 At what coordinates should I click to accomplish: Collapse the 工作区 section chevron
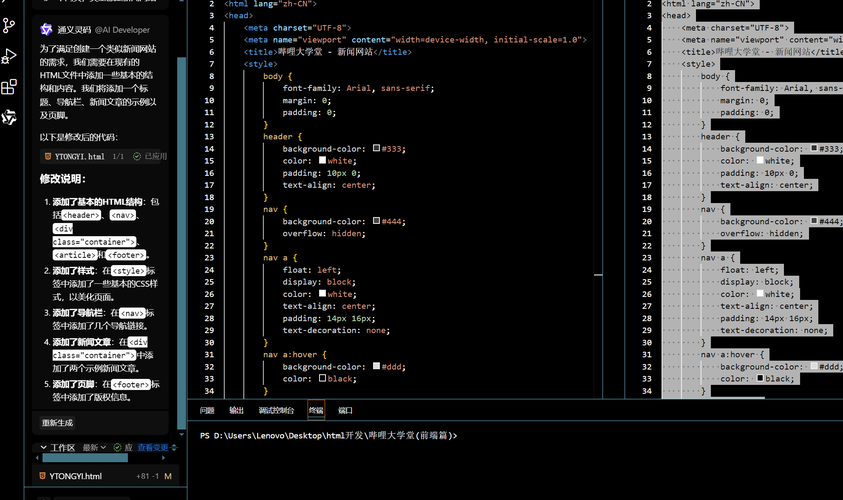coord(44,447)
